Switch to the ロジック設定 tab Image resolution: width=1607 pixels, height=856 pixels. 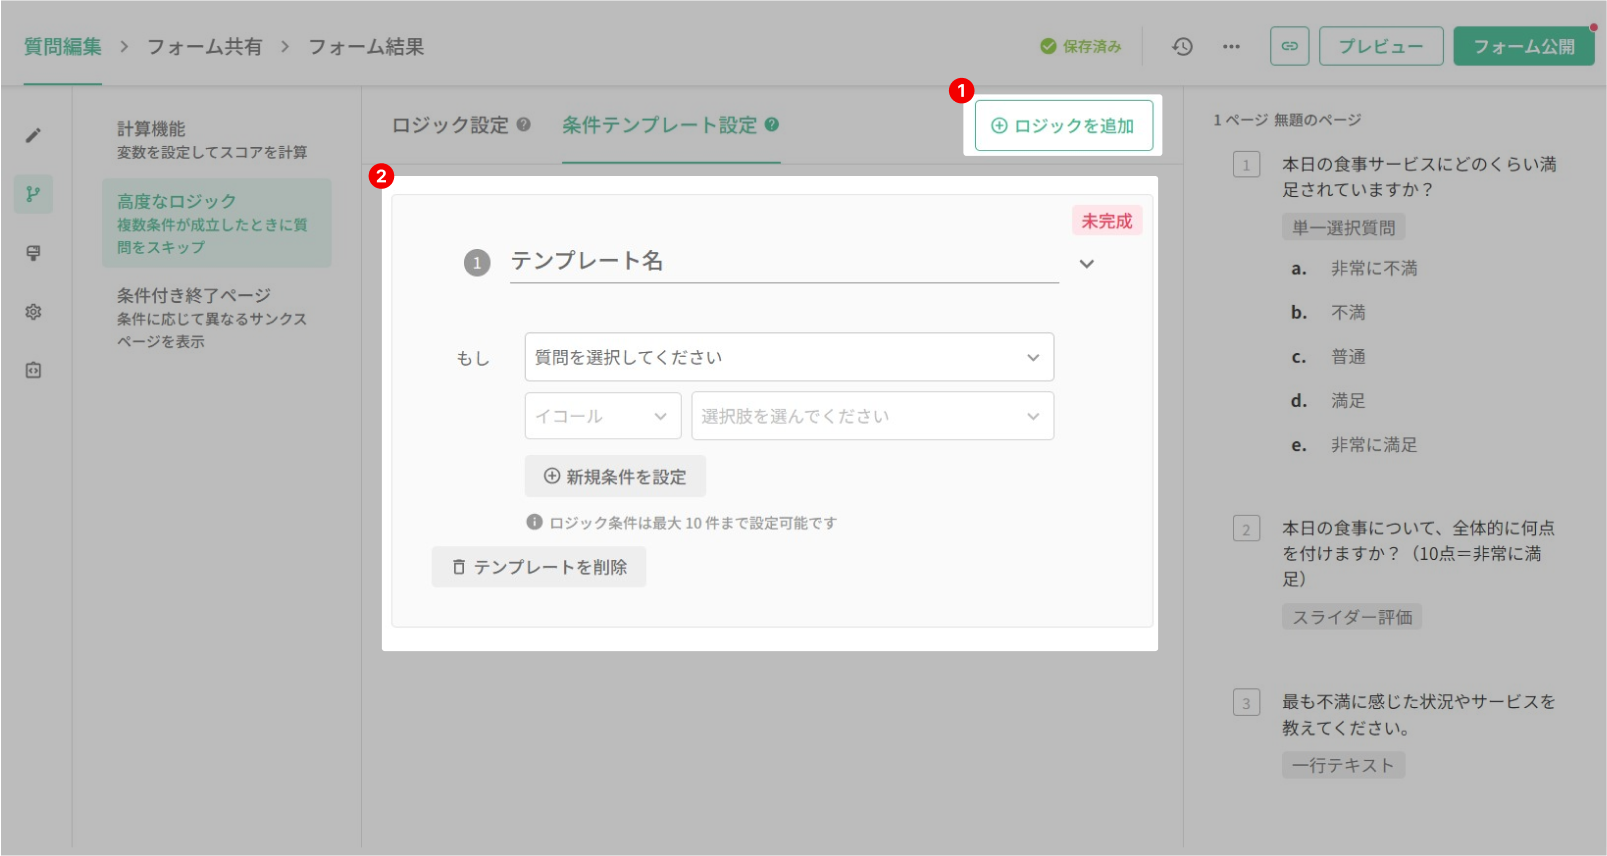click(450, 125)
